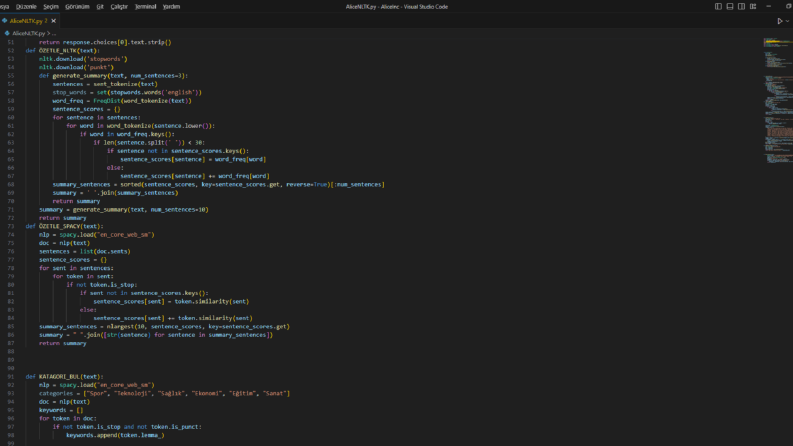Screen dimensions: 793x446
Task: Toggle the secondary side bar layout icon
Action: click(x=741, y=7)
